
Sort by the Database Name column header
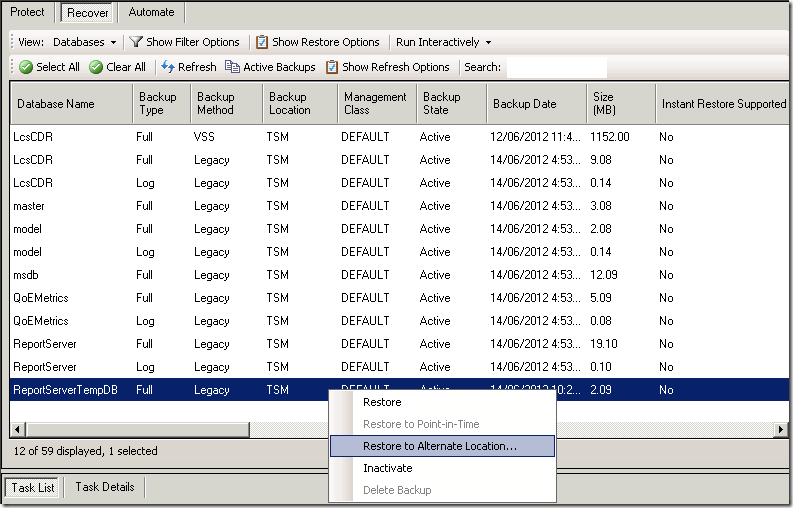tap(56, 104)
